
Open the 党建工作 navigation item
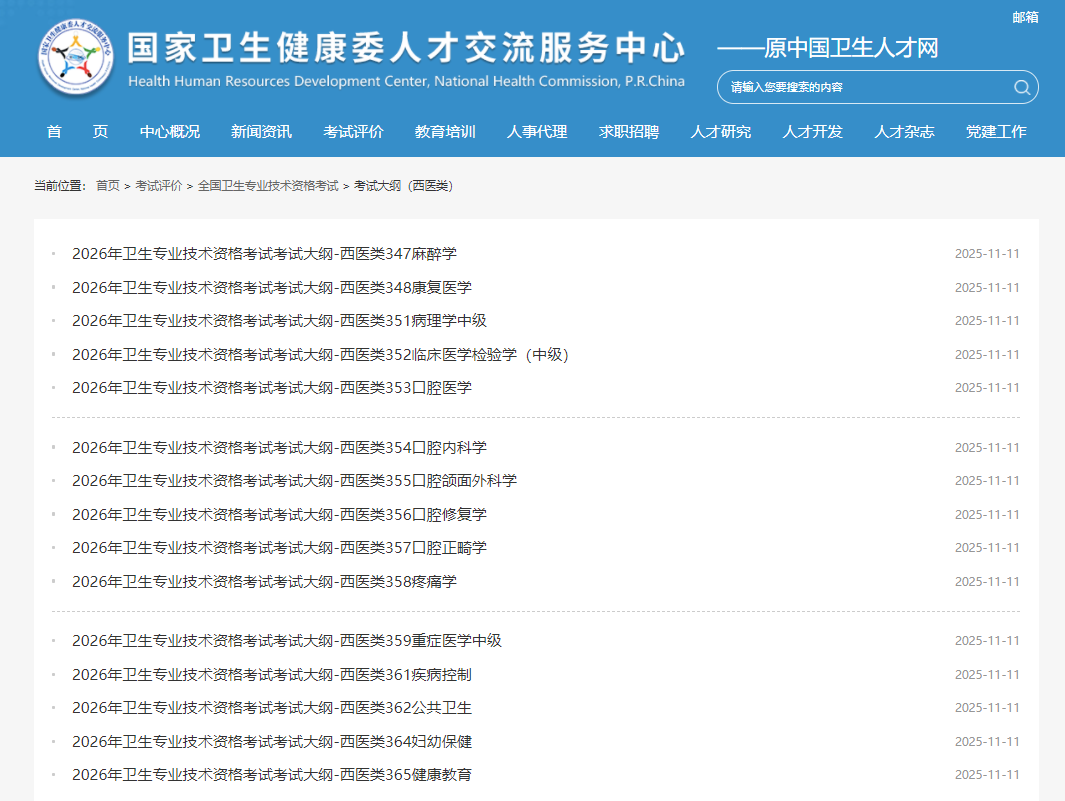pyautogui.click(x=996, y=132)
